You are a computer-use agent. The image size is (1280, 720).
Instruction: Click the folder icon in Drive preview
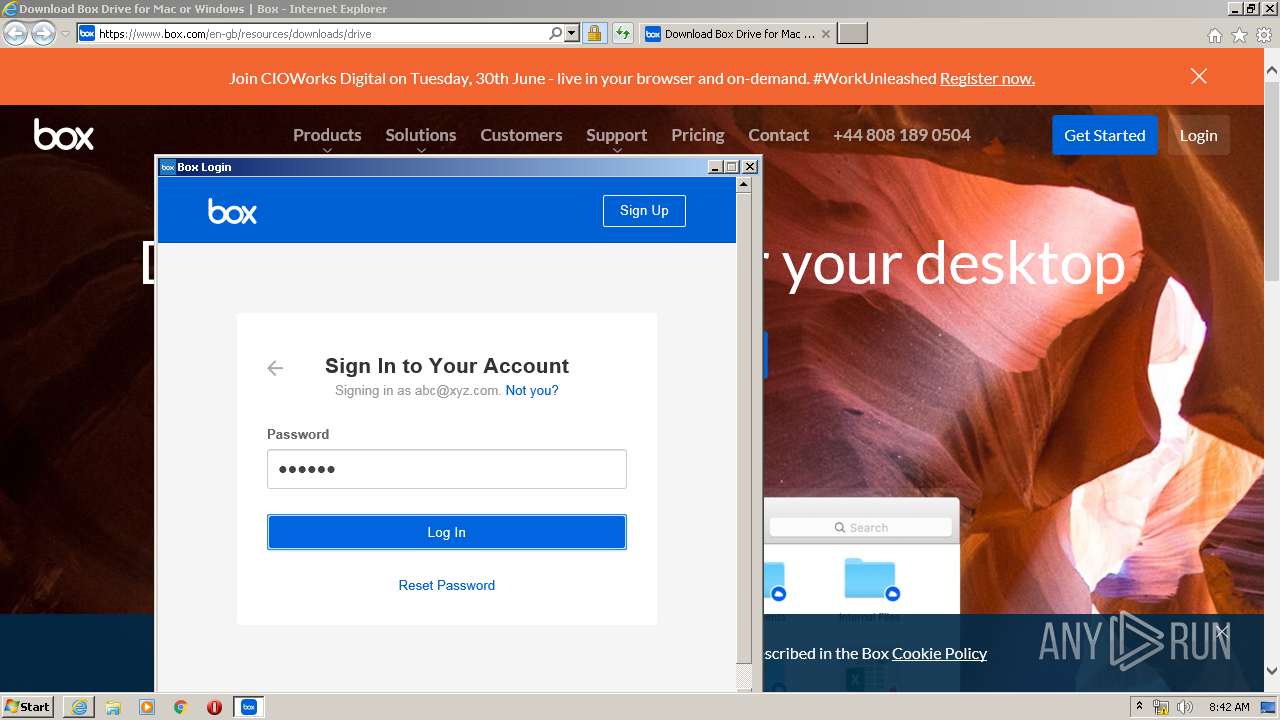coord(870,578)
